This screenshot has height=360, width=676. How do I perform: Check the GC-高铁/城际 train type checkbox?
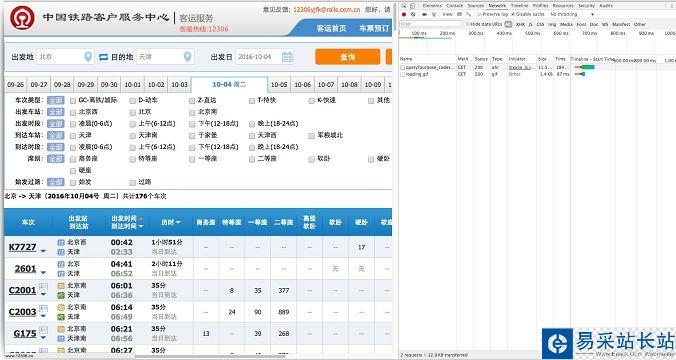73,101
